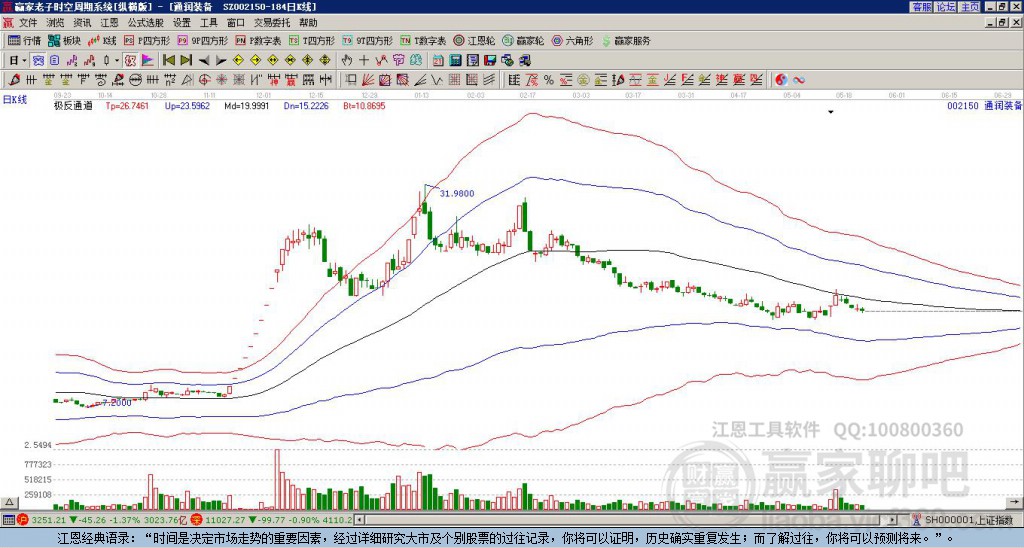
Task: Select the circled crosshair target tool
Action: 204,80
